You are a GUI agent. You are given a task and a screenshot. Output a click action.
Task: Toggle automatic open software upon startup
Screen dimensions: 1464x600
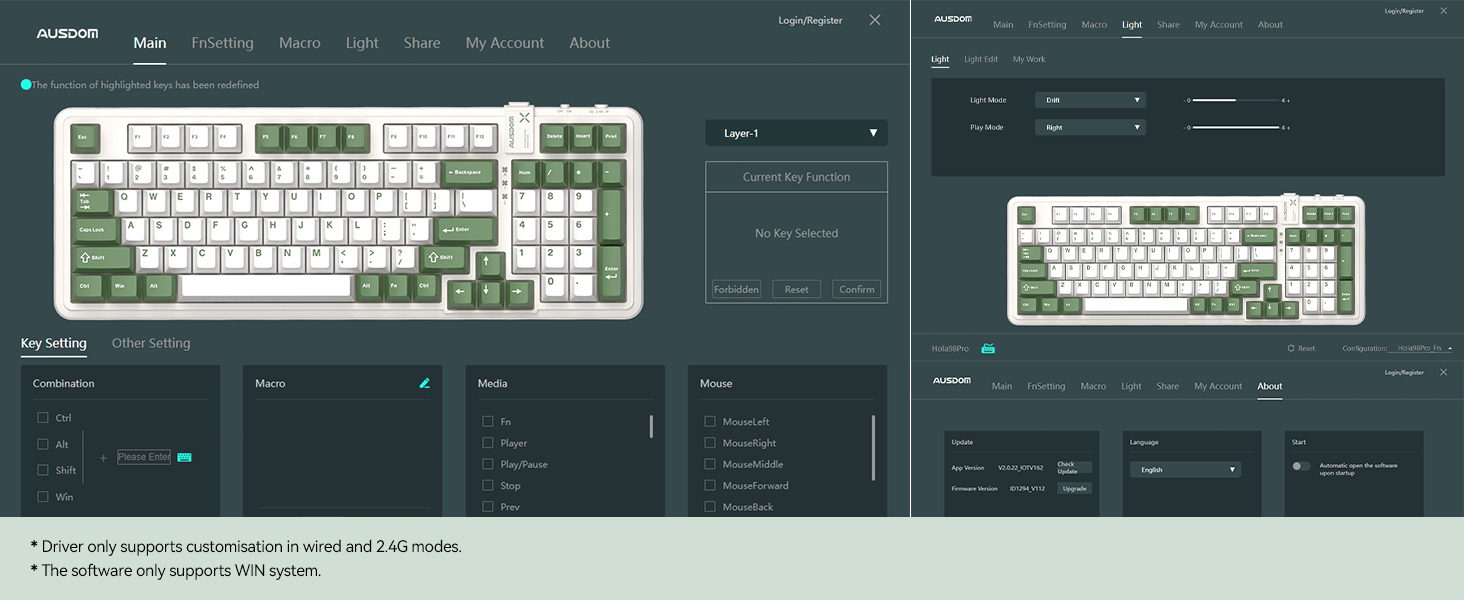tap(1300, 466)
